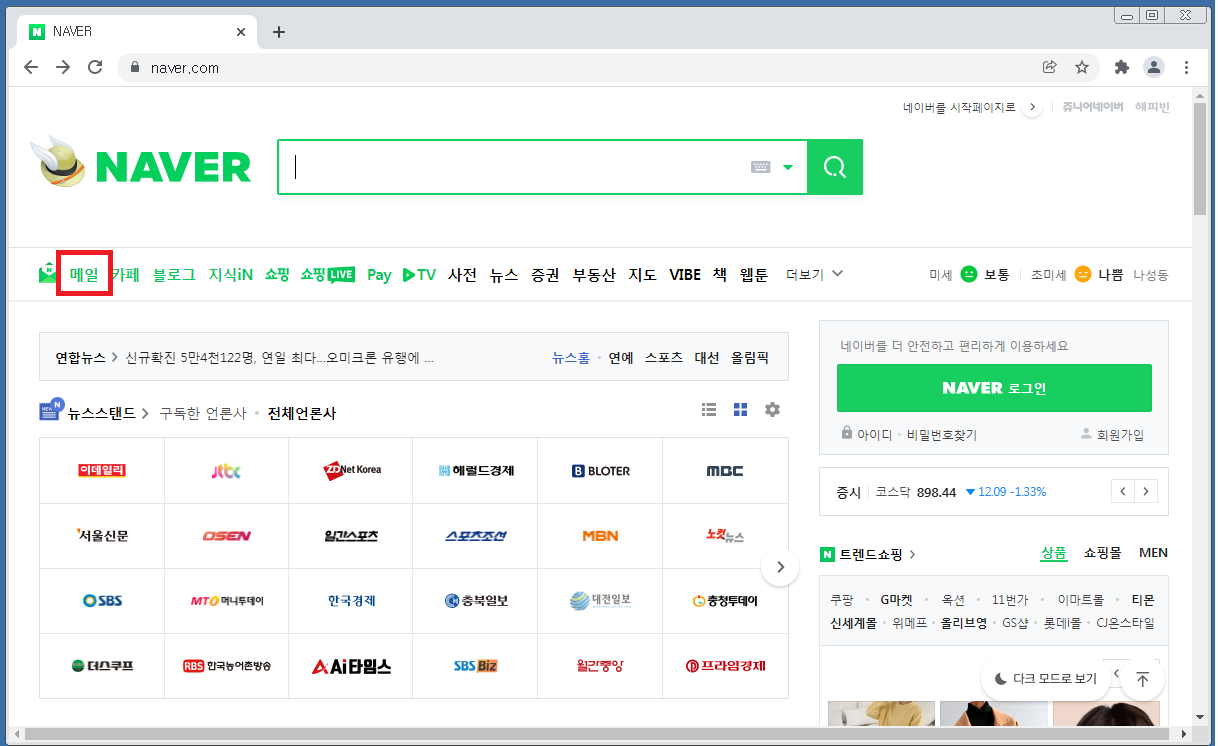Viewport: 1218px width, 746px height.
Task: Show next stock index arrow
Action: point(1146,491)
